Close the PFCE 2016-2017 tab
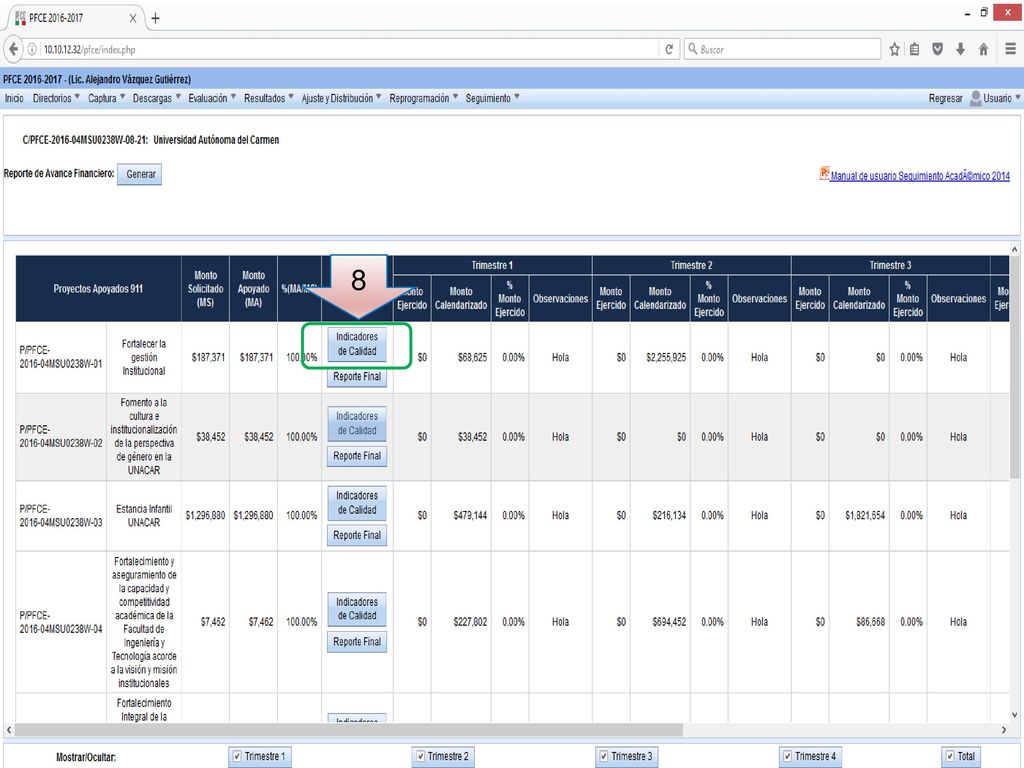Screen dimensions: 1024x768 pyautogui.click(x=133, y=18)
